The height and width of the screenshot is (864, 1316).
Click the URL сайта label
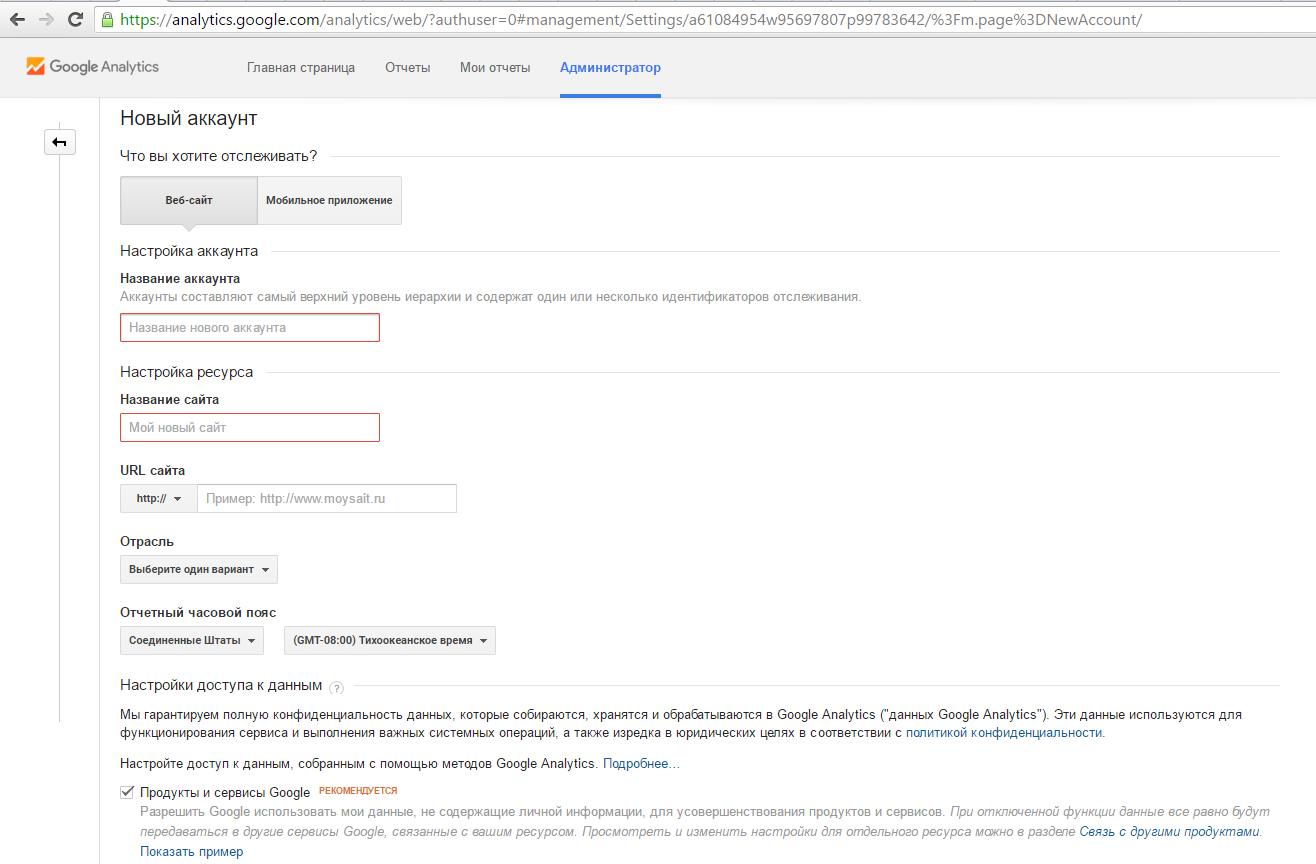153,470
